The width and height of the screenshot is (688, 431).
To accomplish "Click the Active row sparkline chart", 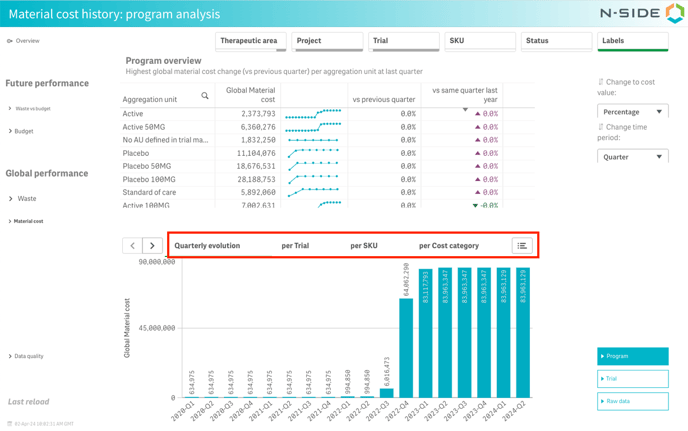I will [313, 114].
